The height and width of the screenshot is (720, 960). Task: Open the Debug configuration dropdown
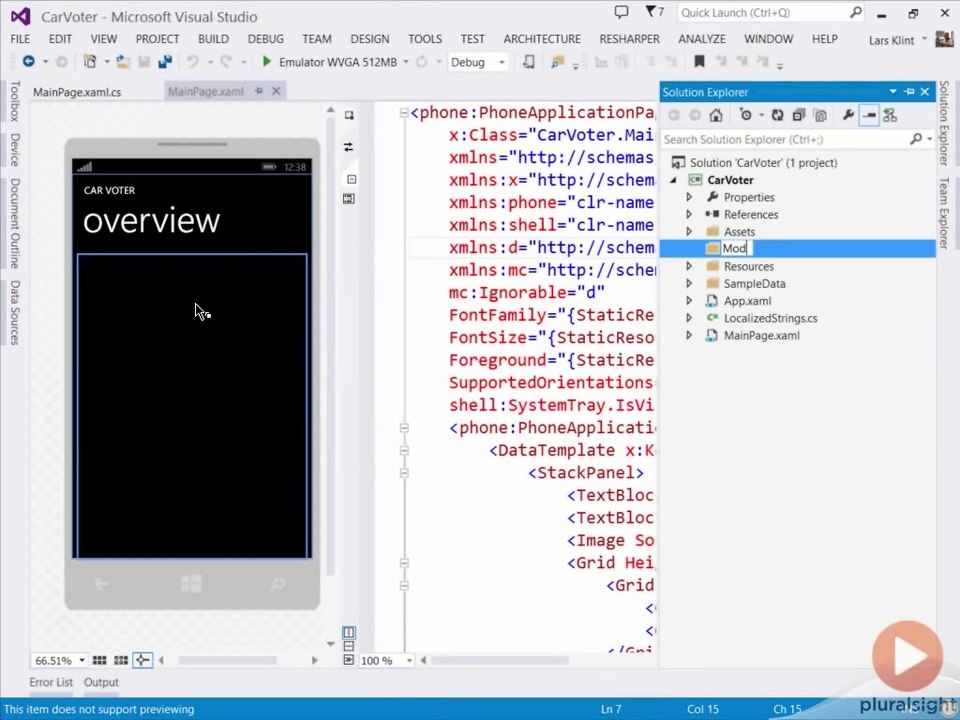click(x=501, y=62)
